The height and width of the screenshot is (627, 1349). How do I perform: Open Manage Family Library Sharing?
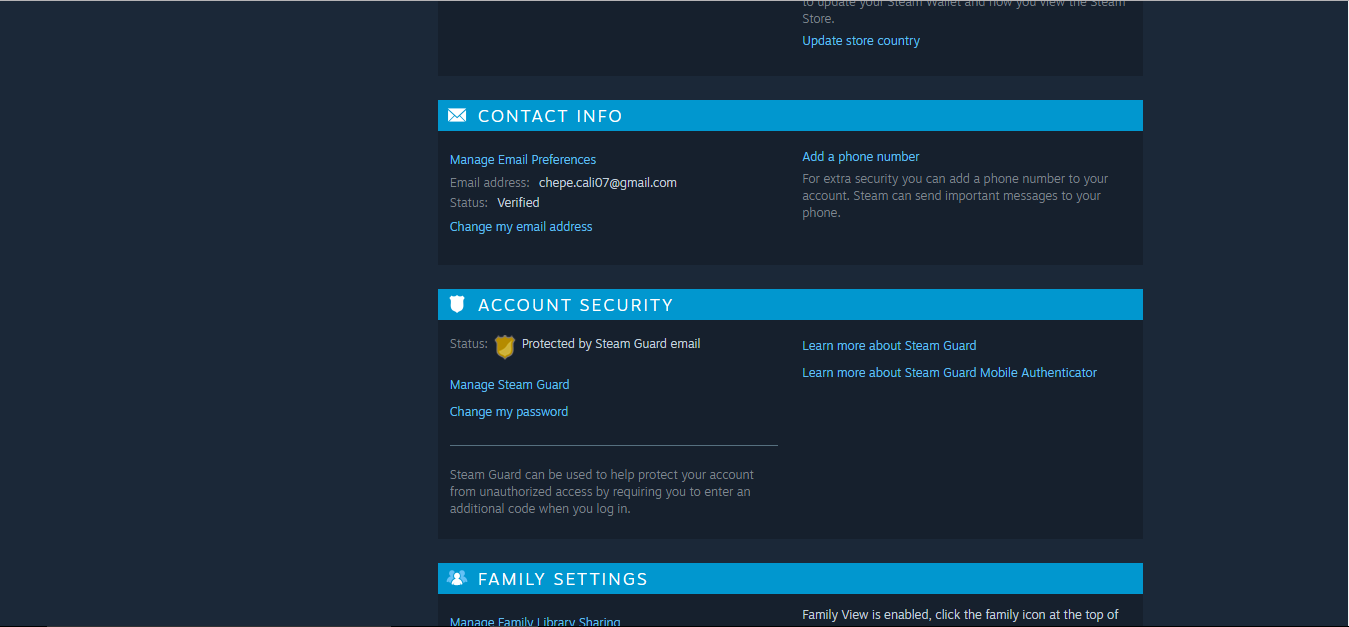(x=534, y=621)
